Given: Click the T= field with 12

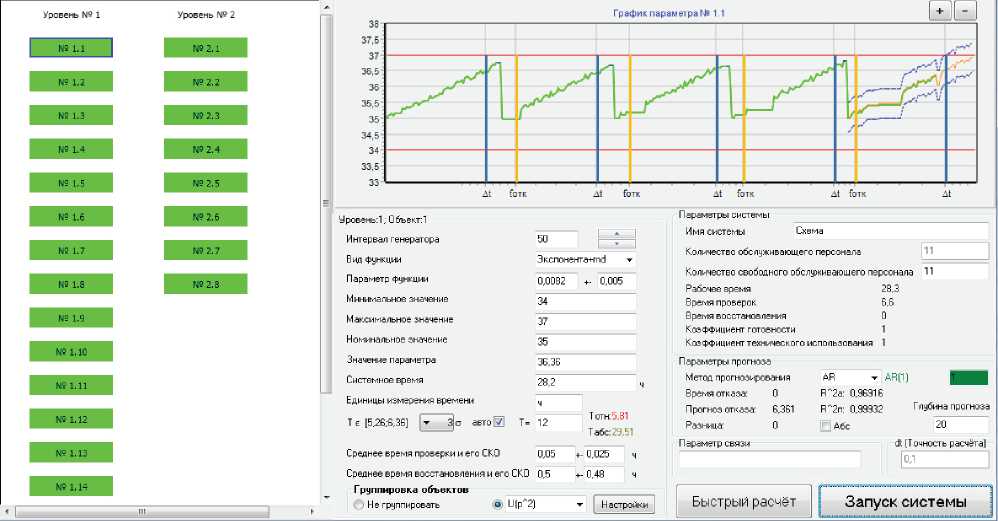Looking at the screenshot, I should pos(558,422).
